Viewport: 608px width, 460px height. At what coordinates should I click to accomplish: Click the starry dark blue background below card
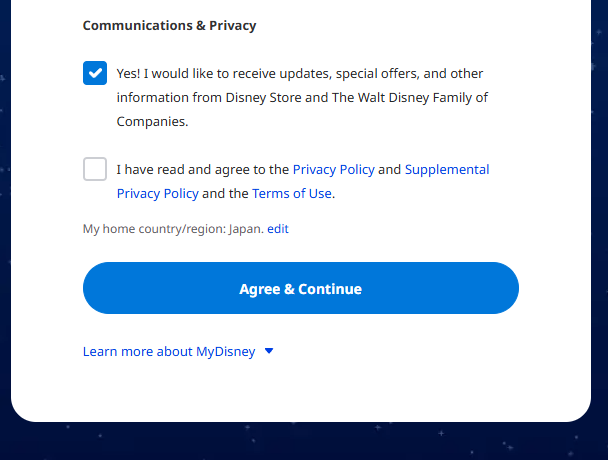[x=304, y=442]
